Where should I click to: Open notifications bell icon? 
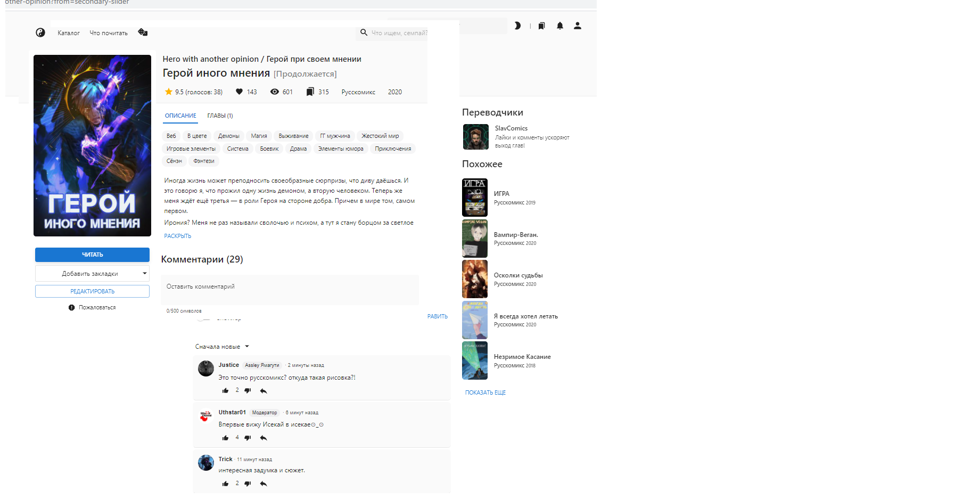(560, 26)
